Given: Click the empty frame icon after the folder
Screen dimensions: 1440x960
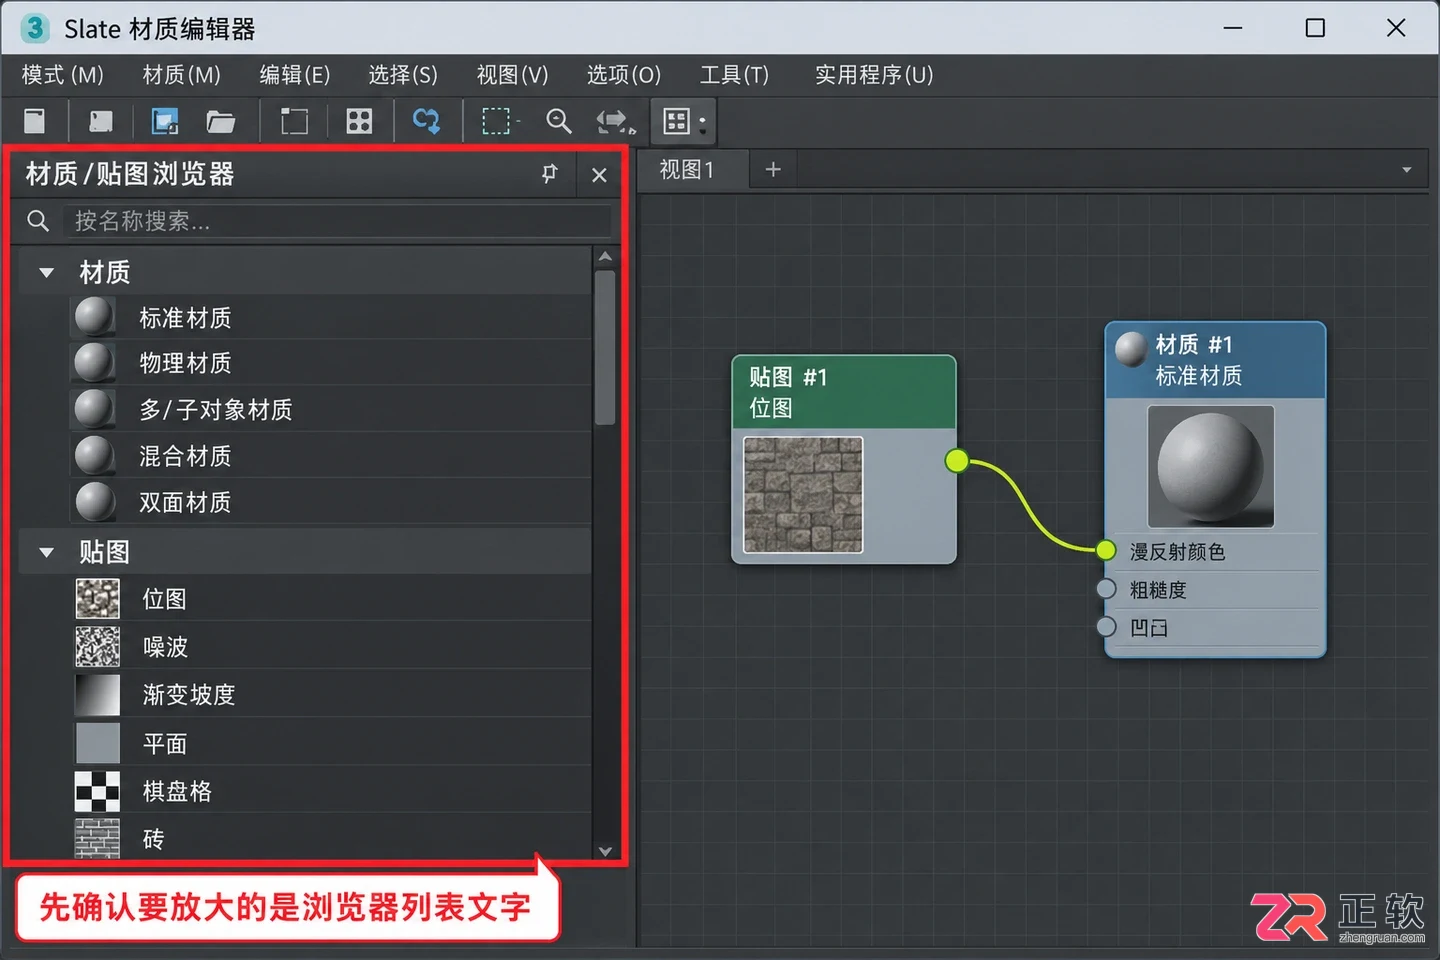Looking at the screenshot, I should point(294,122).
